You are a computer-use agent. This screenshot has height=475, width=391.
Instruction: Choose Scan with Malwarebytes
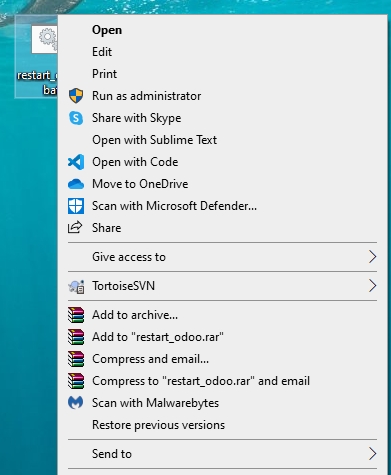pos(222,403)
